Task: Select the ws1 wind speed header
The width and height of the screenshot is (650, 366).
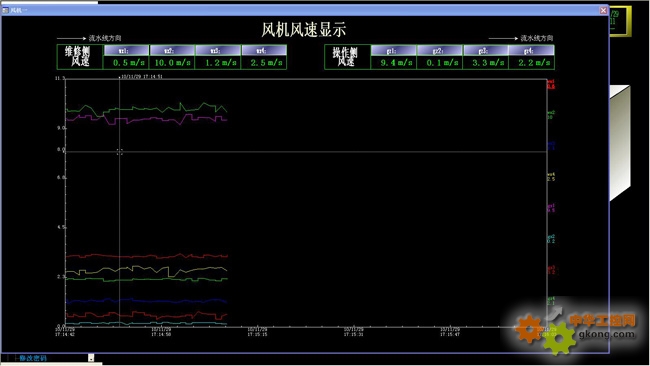Action: [126, 51]
